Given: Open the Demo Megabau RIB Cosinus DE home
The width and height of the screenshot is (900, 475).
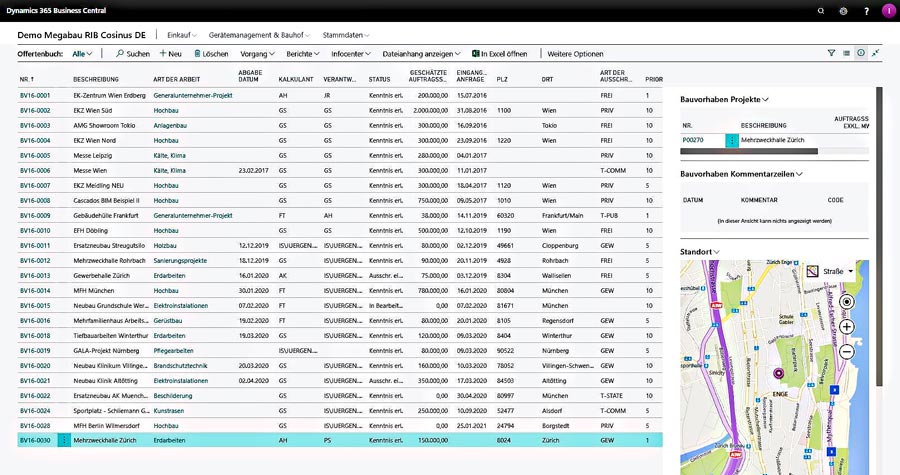Looking at the screenshot, I should coord(82,35).
